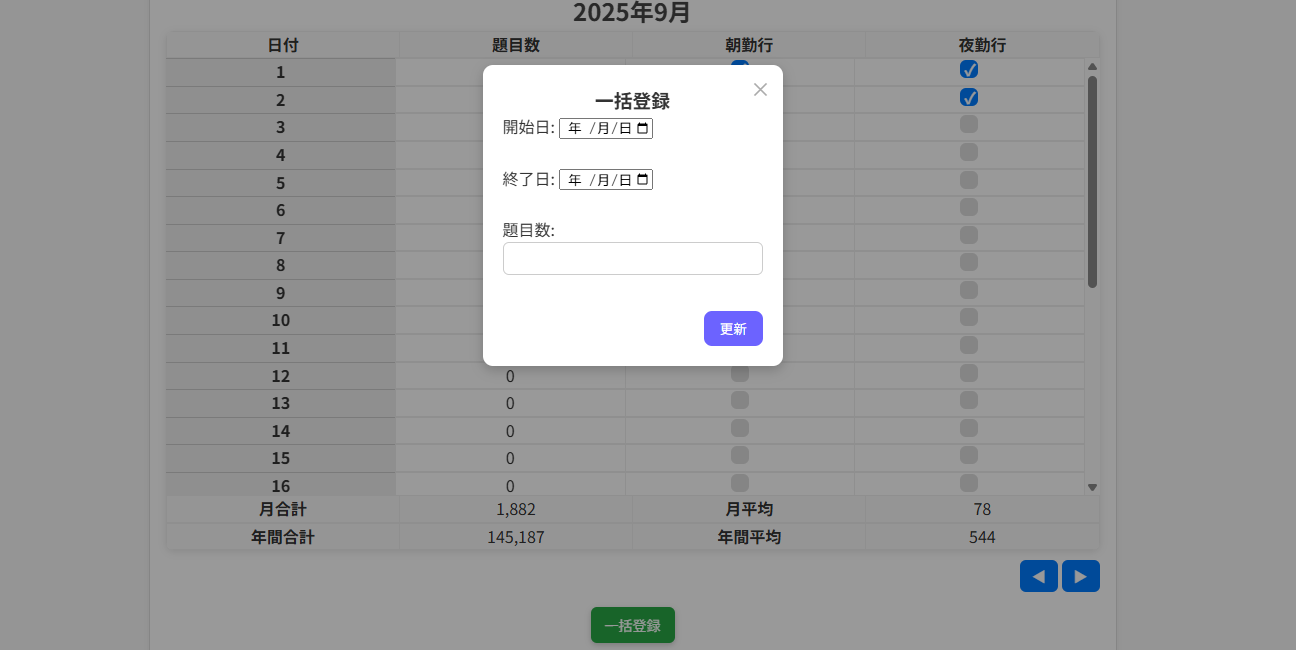Click the 終了日 date field
This screenshot has height=650, width=1296.
coord(606,180)
